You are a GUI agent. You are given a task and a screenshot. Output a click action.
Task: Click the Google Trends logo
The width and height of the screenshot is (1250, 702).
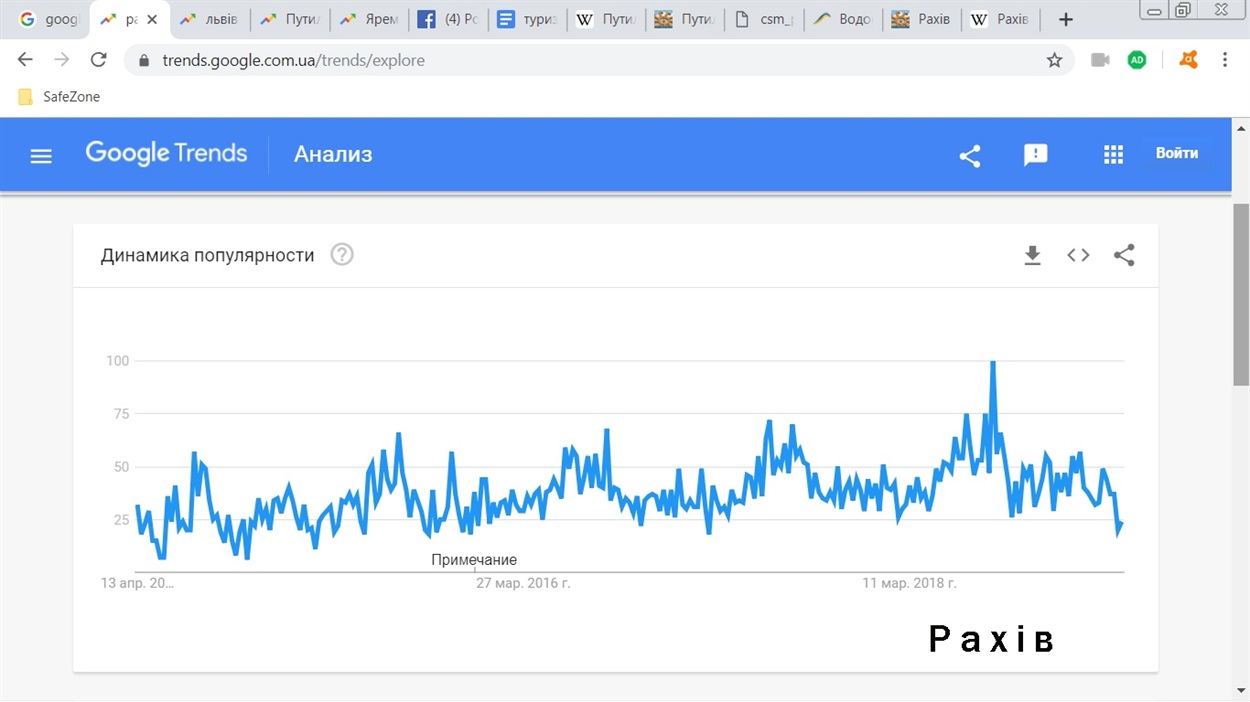pyautogui.click(x=166, y=153)
